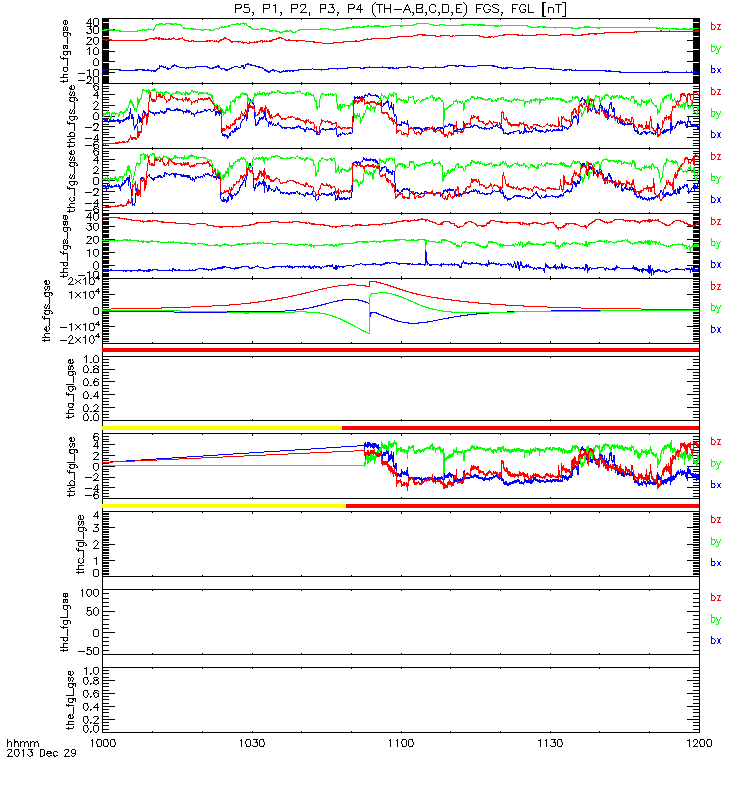Image resolution: width=750 pixels, height=800 pixels.
Task: Click the hhmm time format label
Action: pyautogui.click(x=22, y=743)
